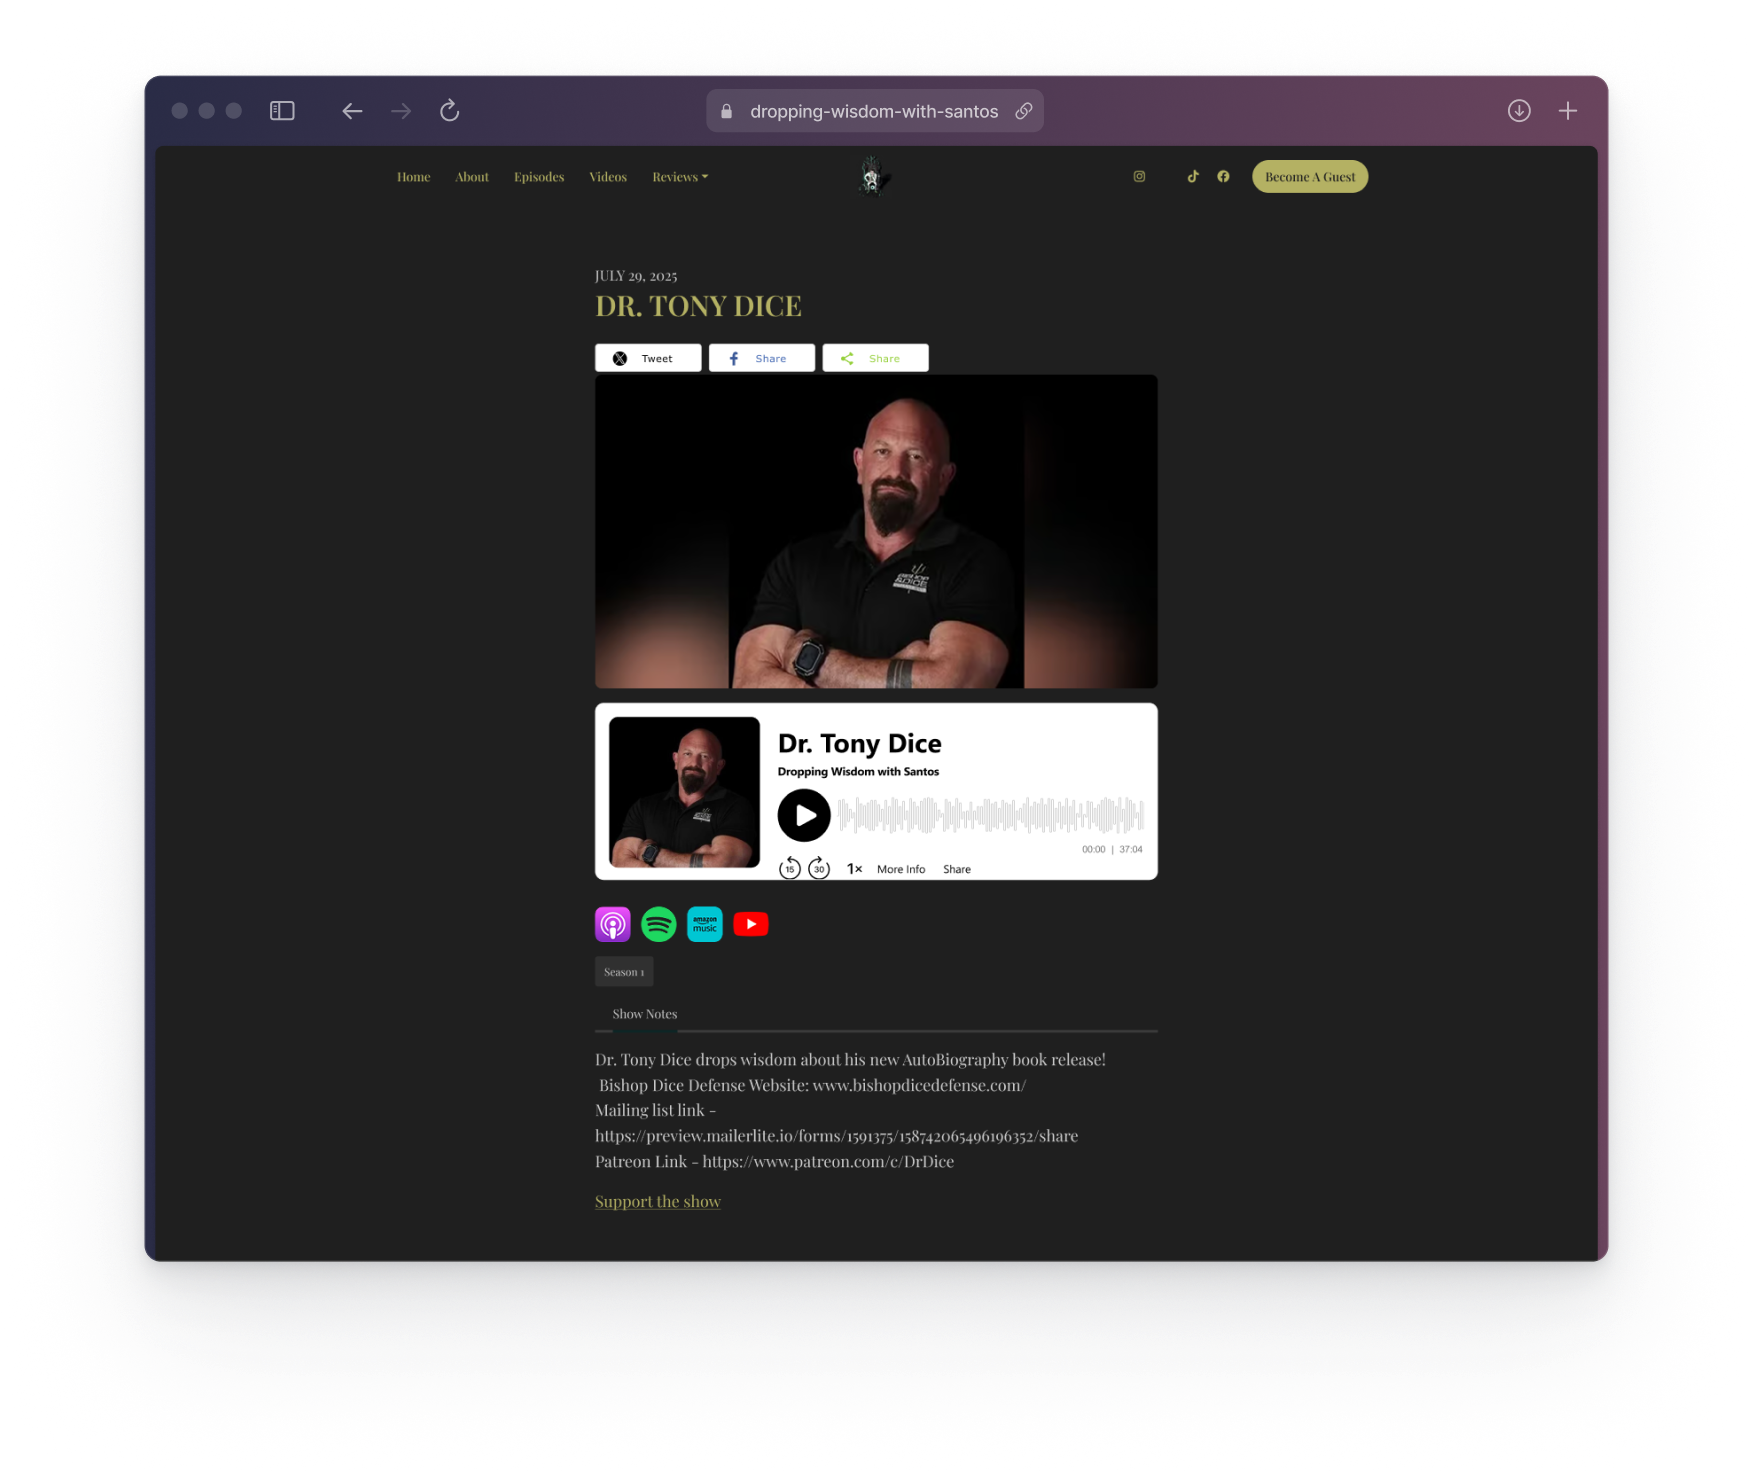
Task: Watch on YouTube icon
Action: (751, 925)
